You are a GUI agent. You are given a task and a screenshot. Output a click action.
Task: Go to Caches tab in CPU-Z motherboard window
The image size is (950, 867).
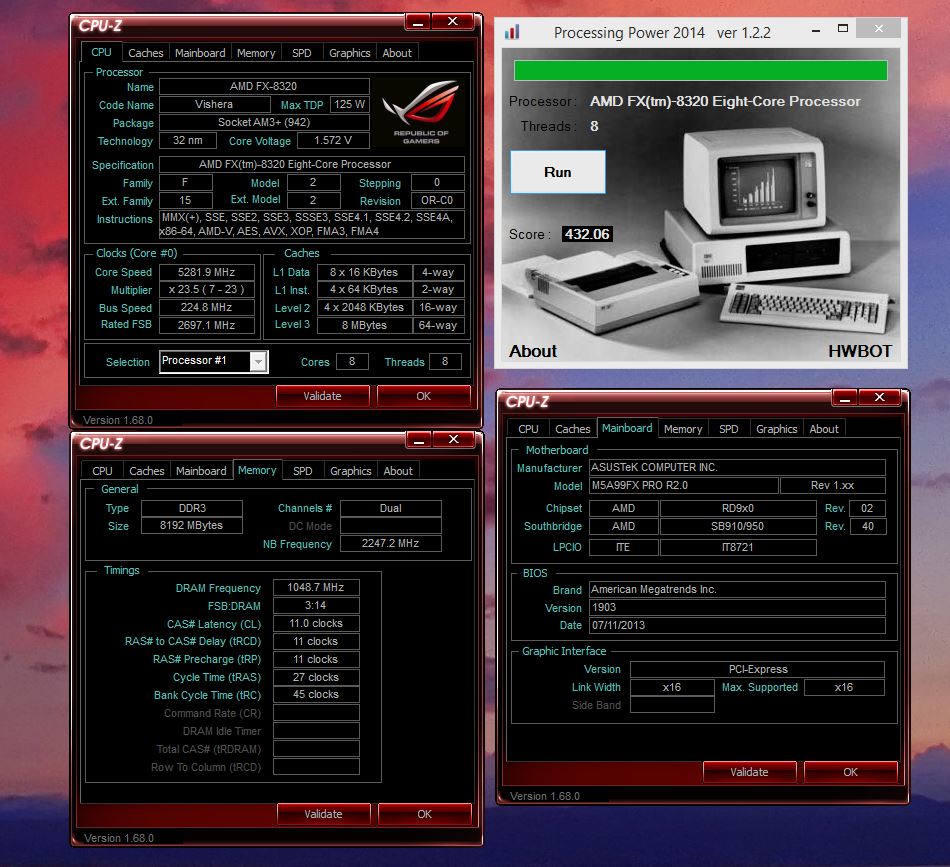[x=573, y=429]
